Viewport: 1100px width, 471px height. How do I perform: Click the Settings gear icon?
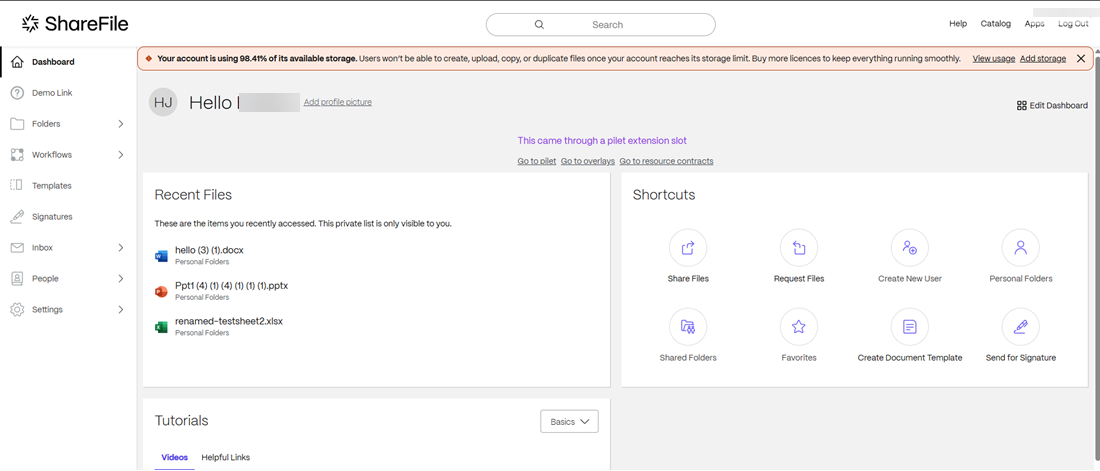pos(18,310)
